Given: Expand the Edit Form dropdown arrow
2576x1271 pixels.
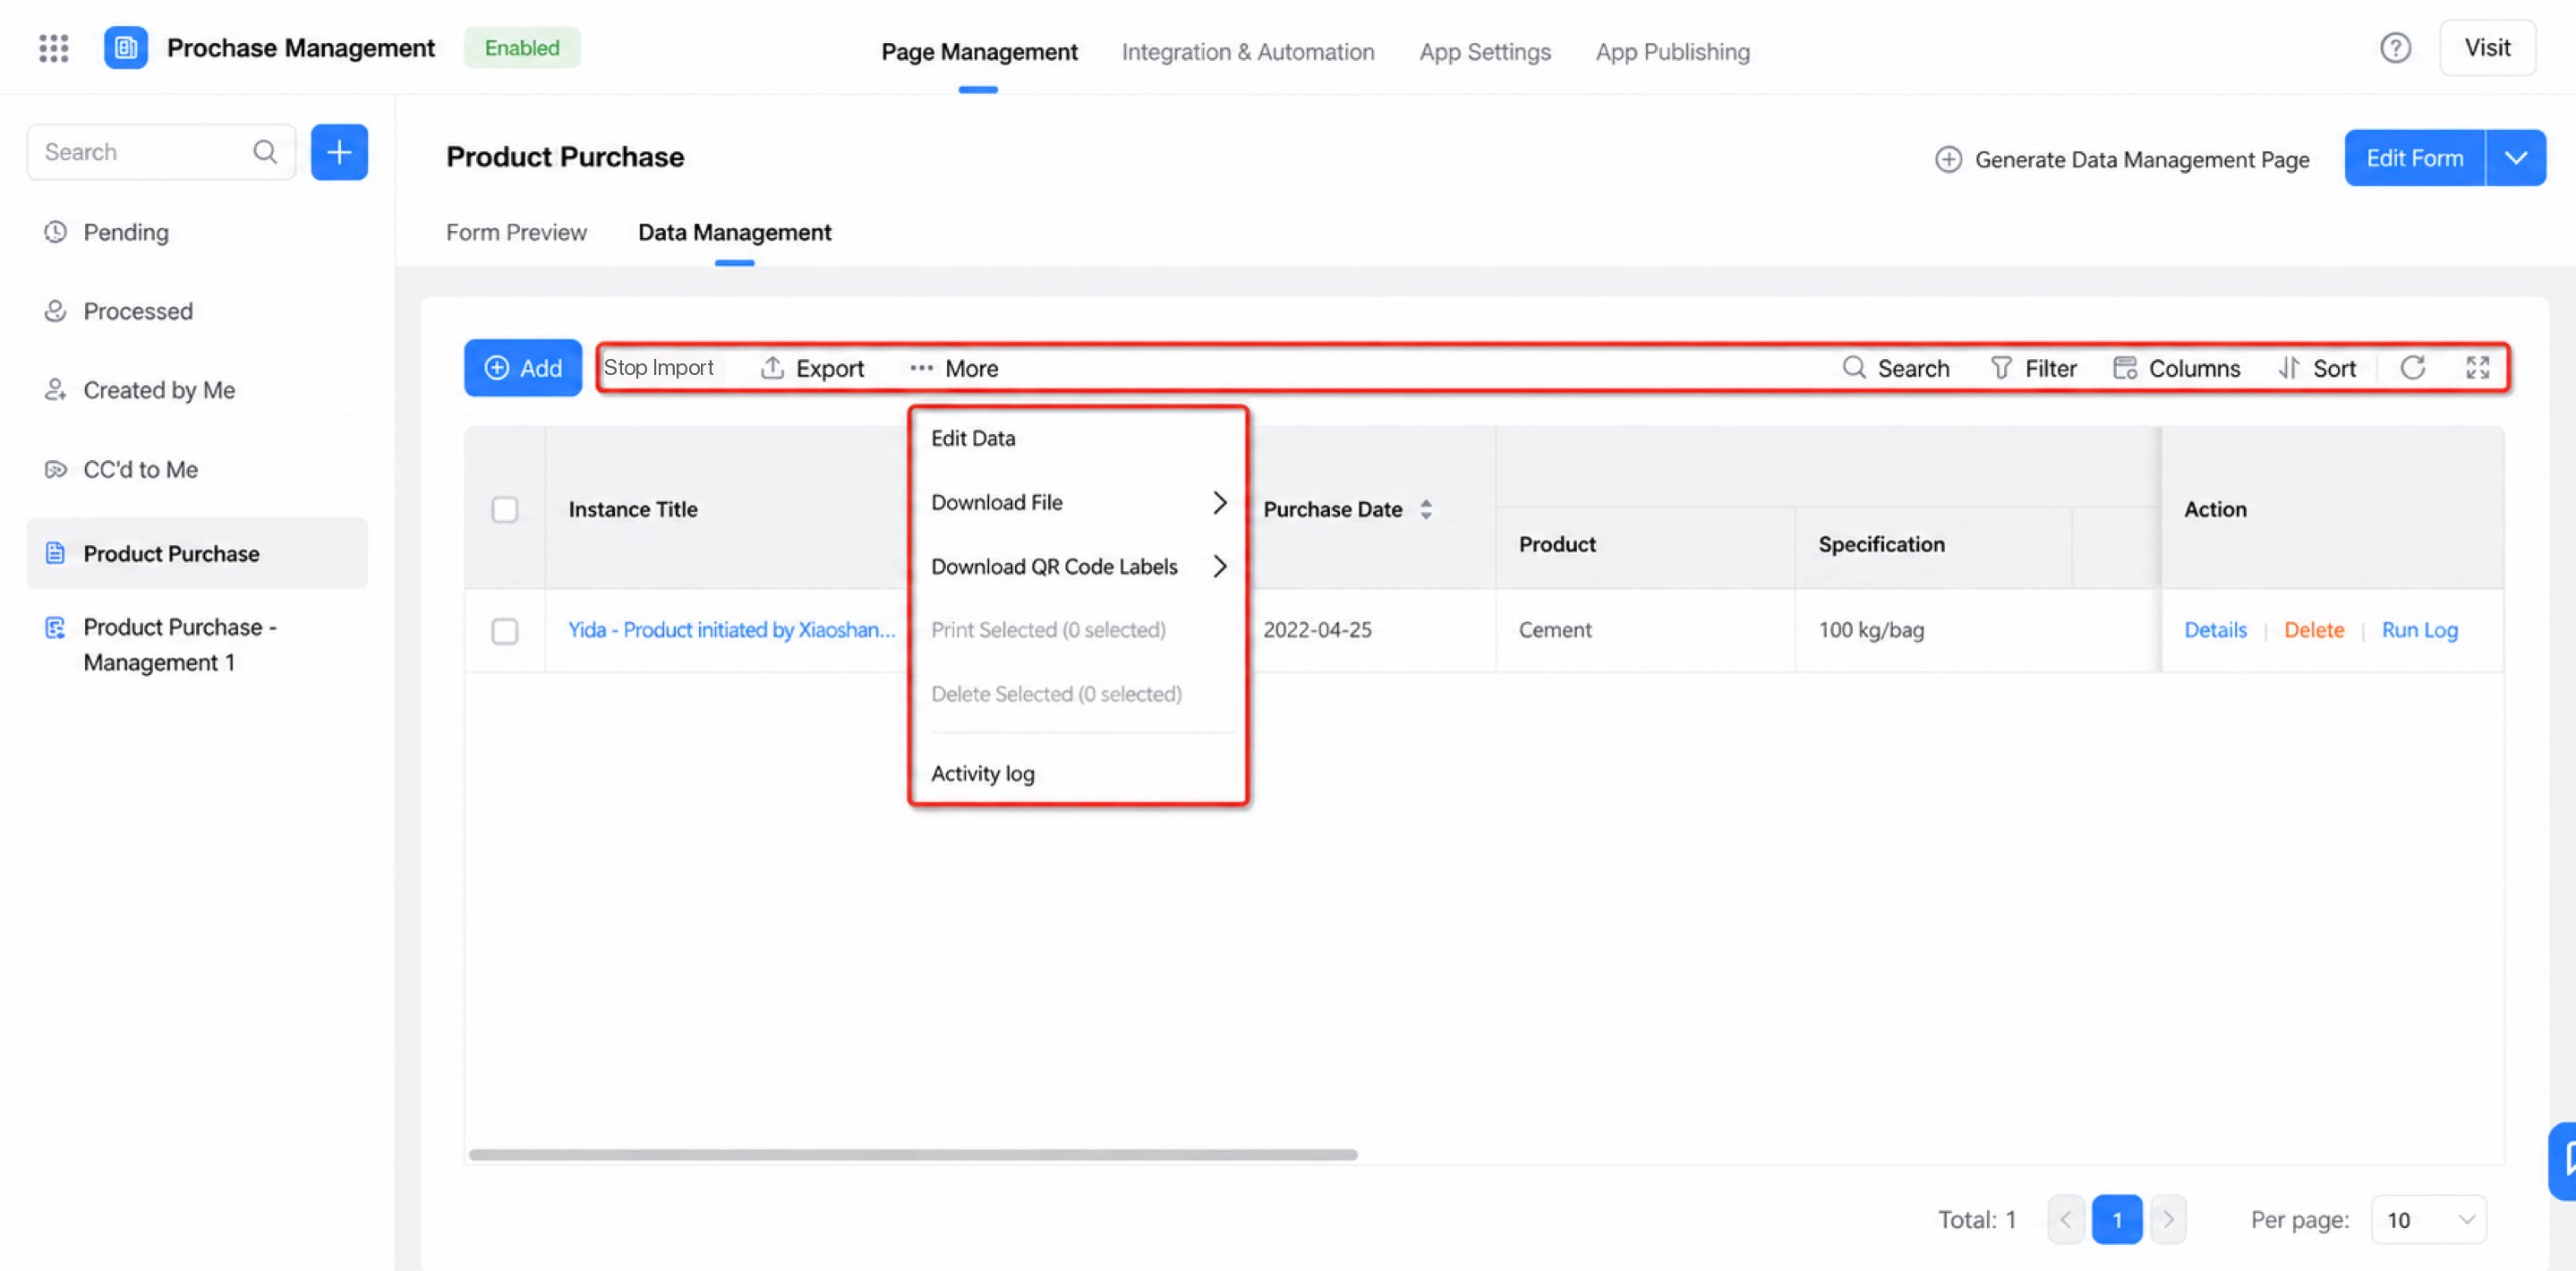Looking at the screenshot, I should (2515, 158).
